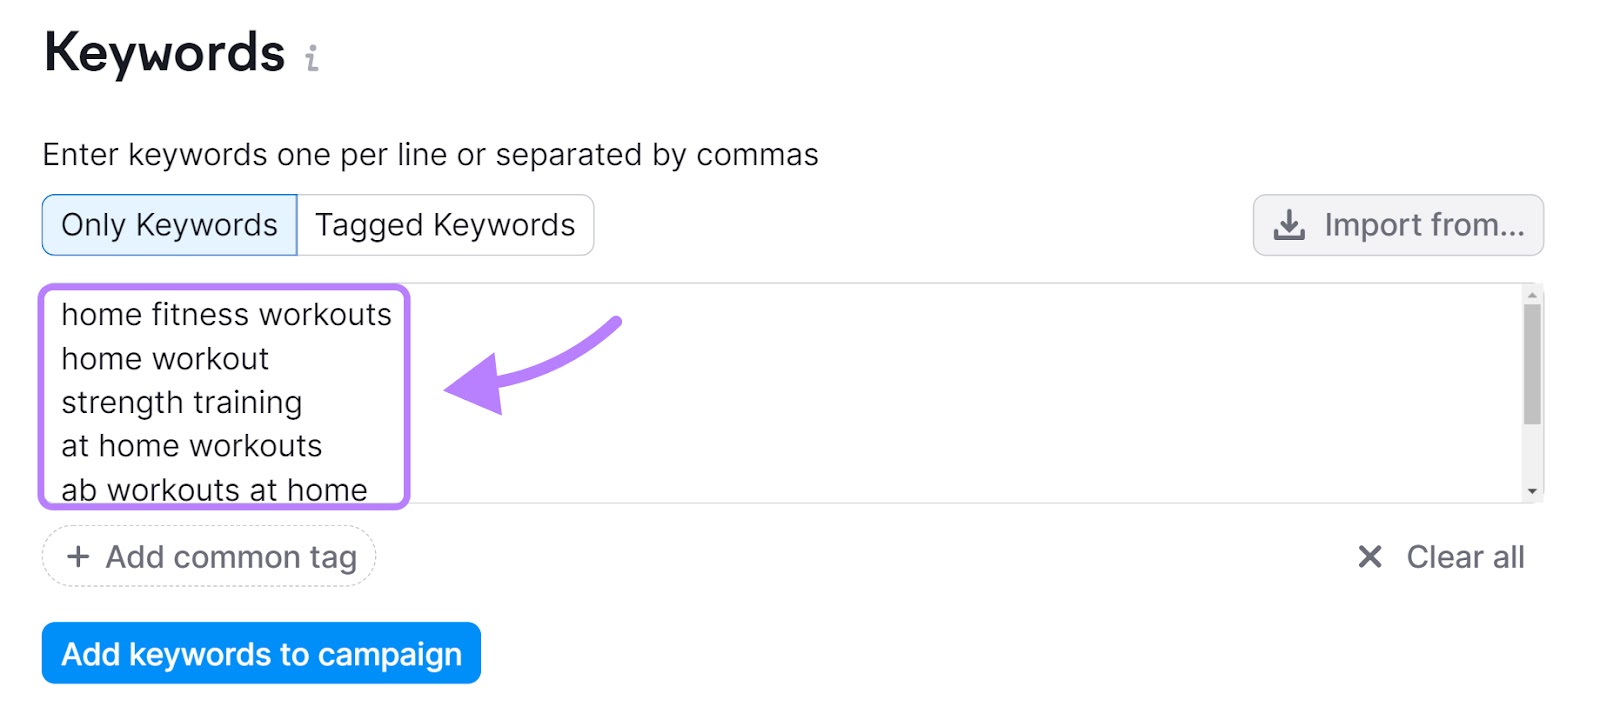Click the "ab workouts at home" line

click(x=214, y=489)
